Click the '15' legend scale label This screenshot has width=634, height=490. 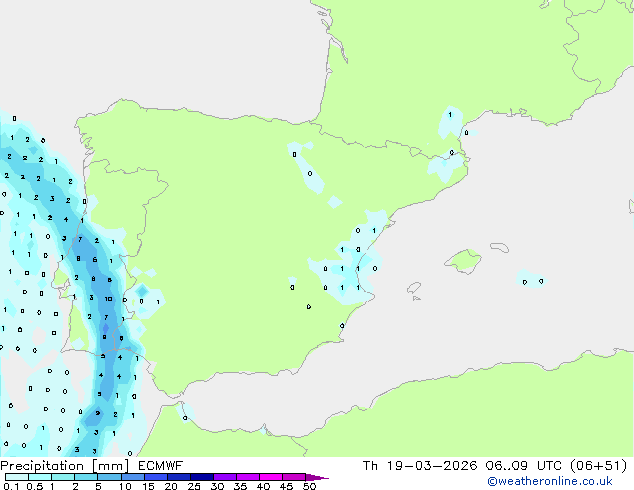[x=148, y=486]
